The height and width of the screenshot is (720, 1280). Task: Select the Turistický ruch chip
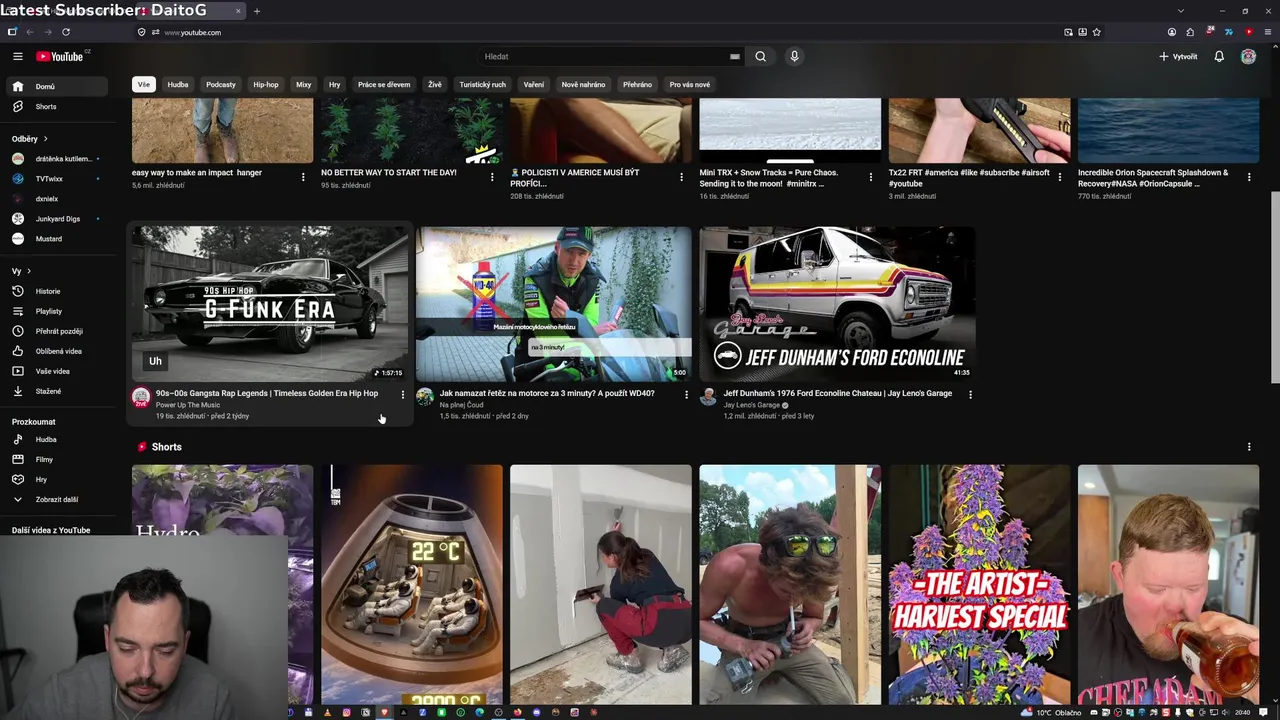tap(483, 85)
